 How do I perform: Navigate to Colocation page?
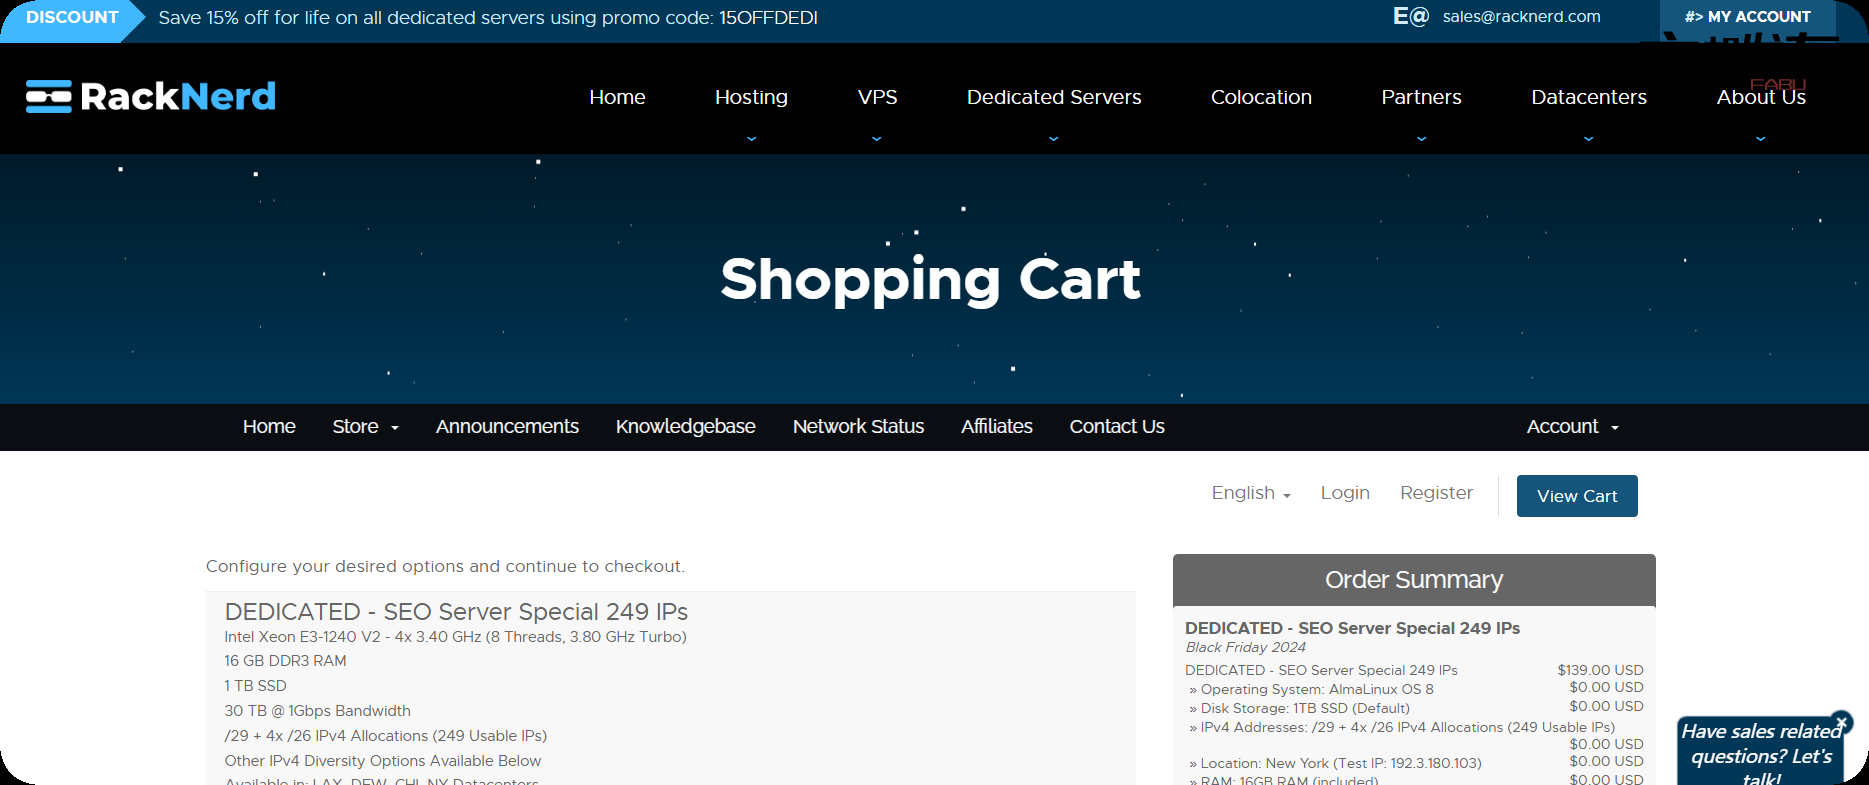(1261, 97)
